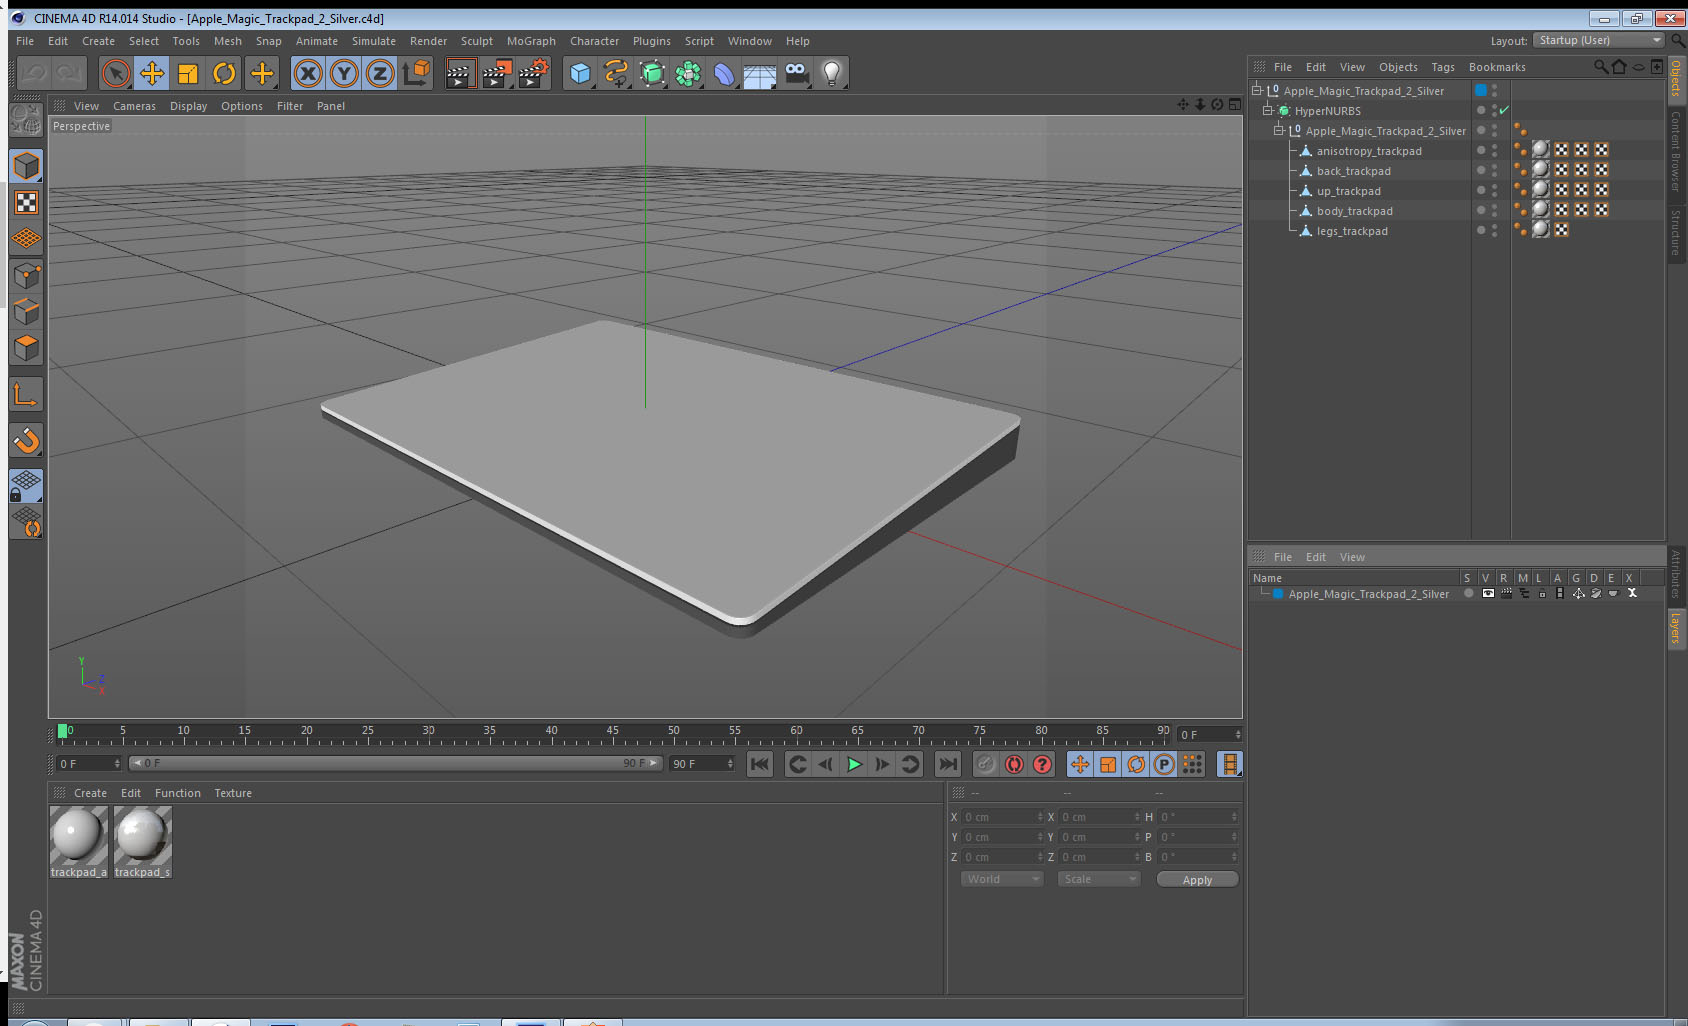Apply the coordinate values
The width and height of the screenshot is (1688, 1026).
(x=1197, y=879)
